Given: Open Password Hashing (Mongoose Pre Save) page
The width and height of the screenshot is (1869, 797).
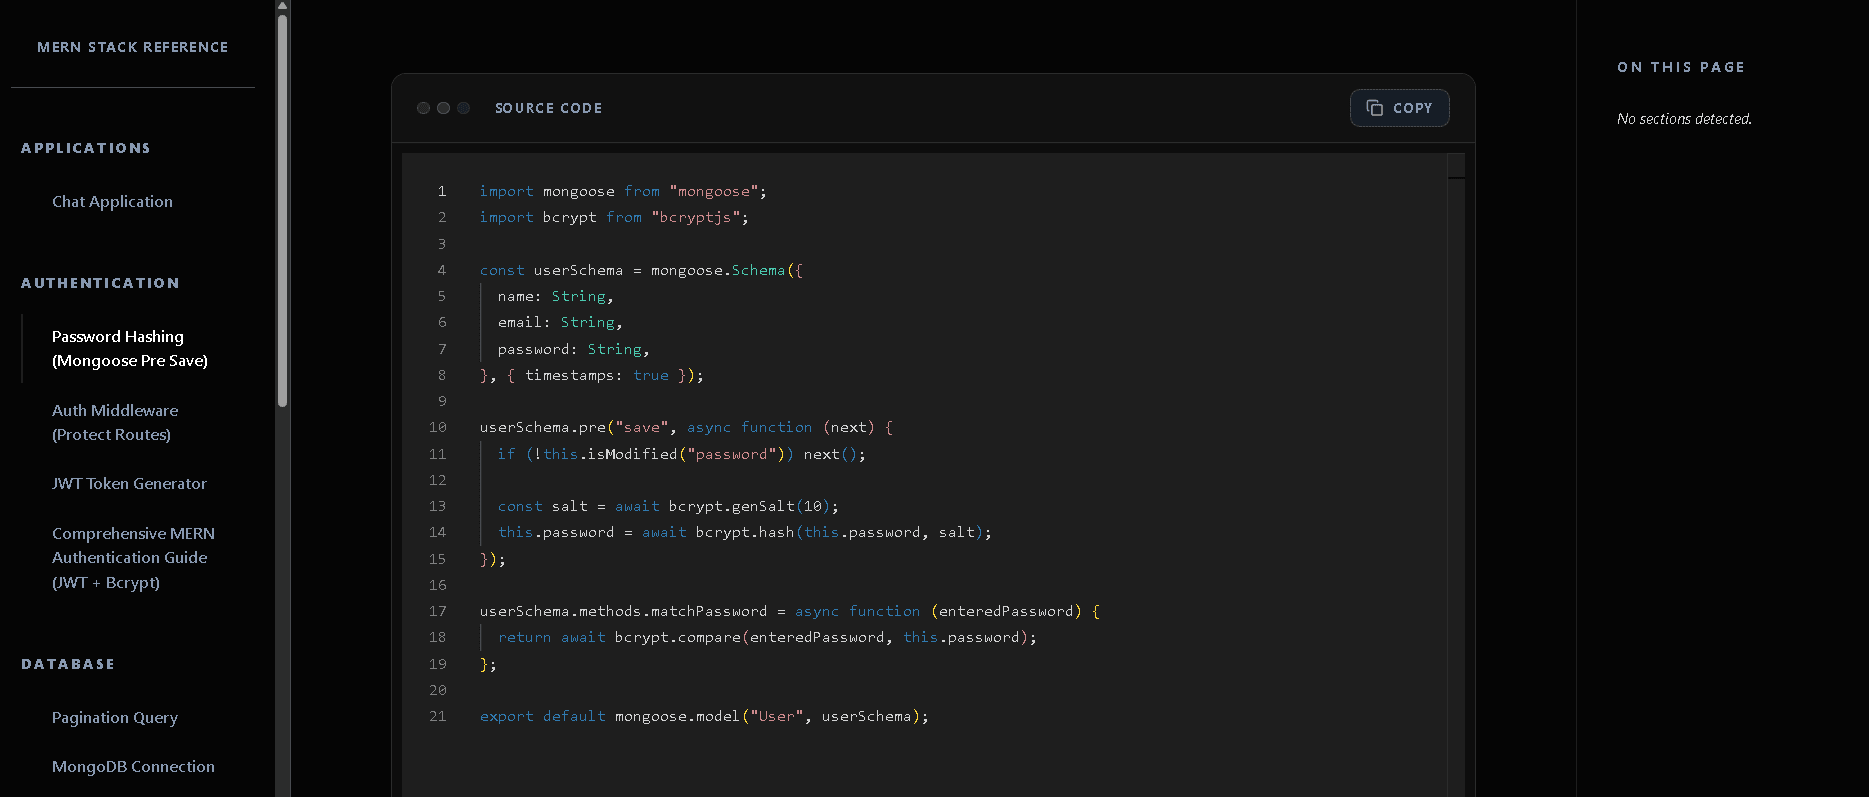Looking at the screenshot, I should (130, 349).
